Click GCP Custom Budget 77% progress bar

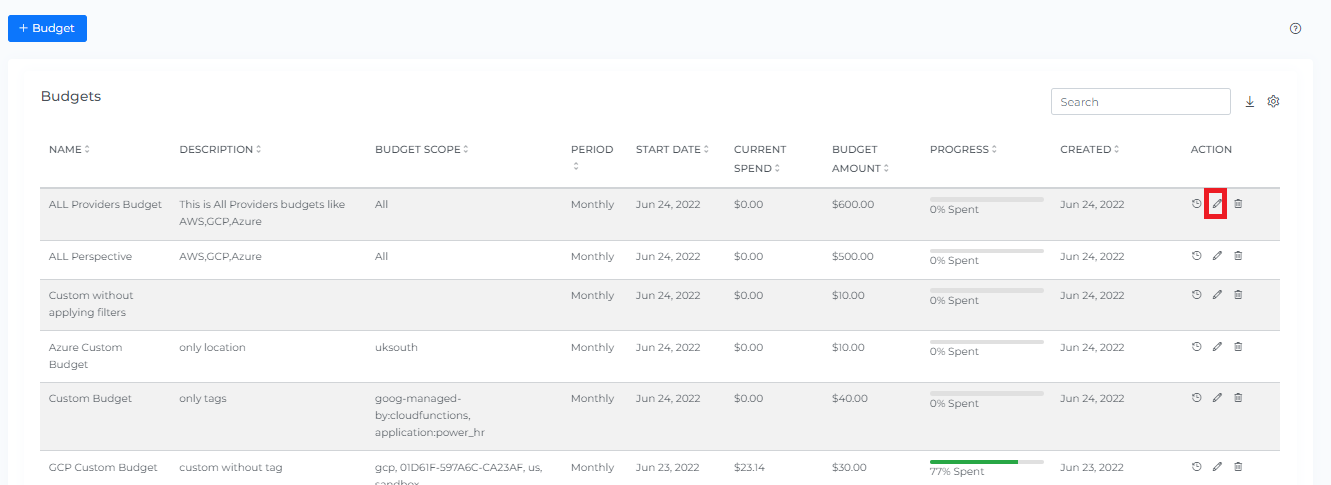[986, 462]
